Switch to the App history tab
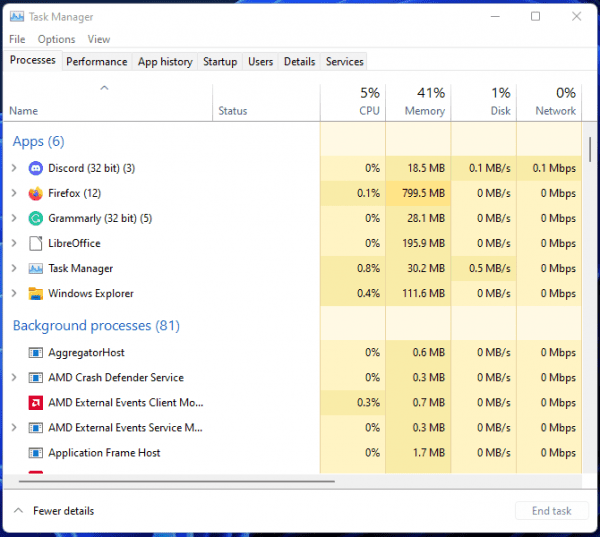The width and height of the screenshot is (600, 537). tap(165, 62)
